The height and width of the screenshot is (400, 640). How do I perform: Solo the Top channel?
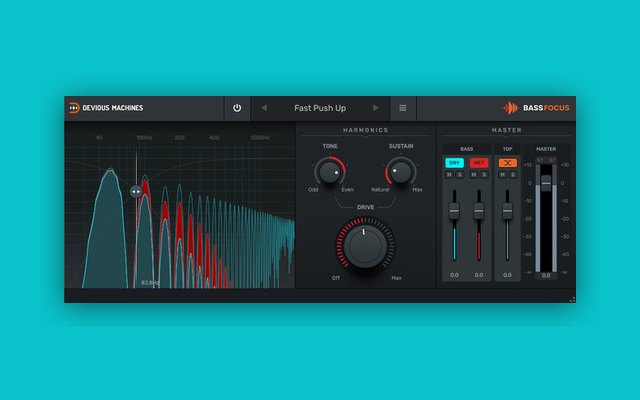click(x=513, y=175)
